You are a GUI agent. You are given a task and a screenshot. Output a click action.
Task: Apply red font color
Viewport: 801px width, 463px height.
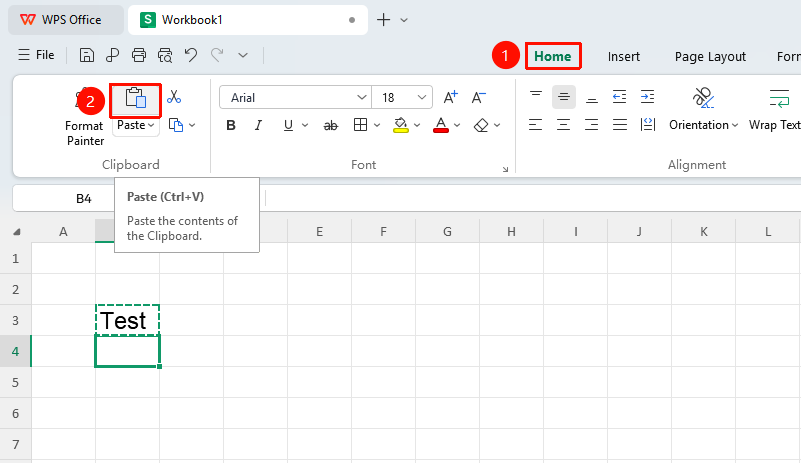pos(441,125)
